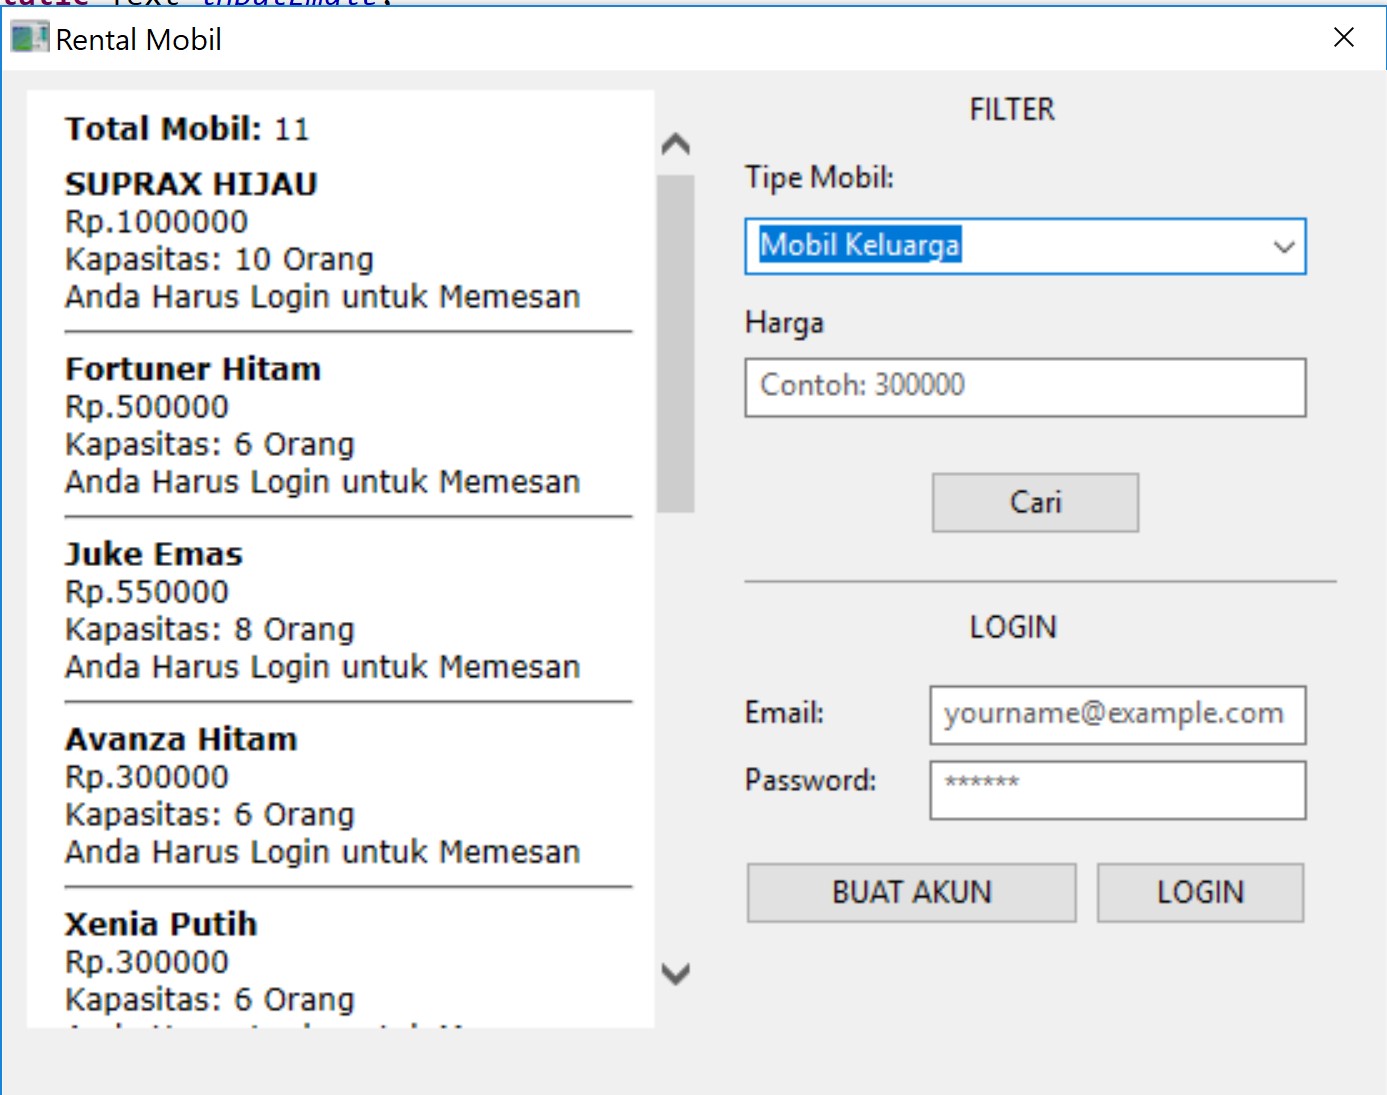Click the Rp.1000000 price text

pos(156,222)
